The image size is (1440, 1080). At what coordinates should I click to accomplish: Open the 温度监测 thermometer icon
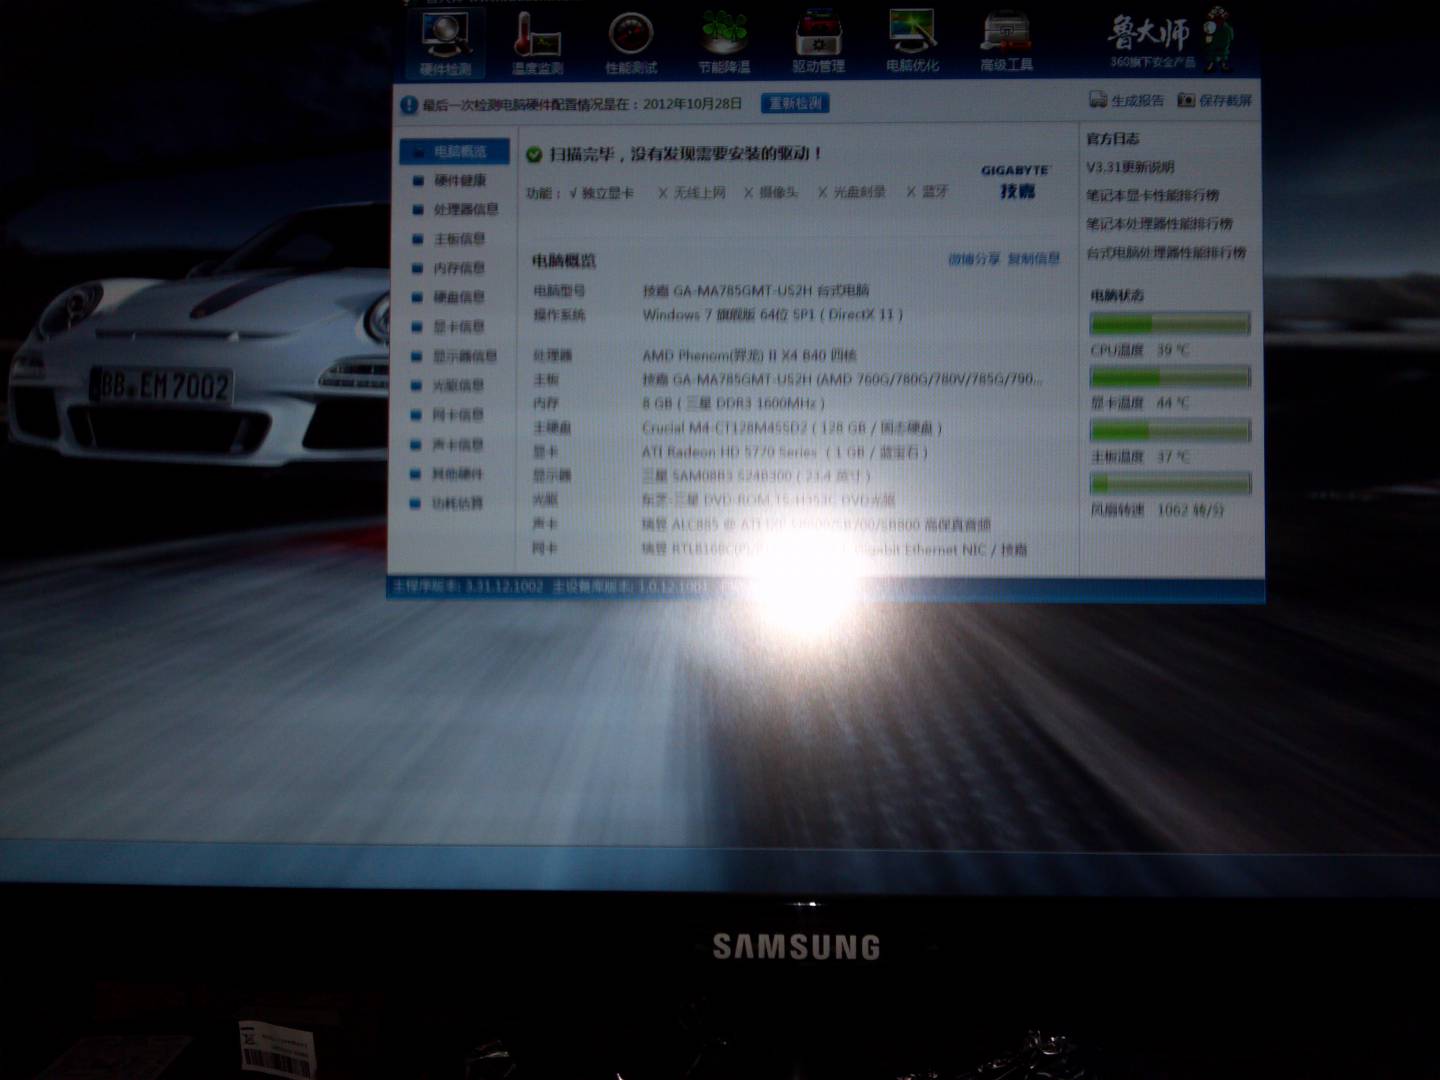click(x=537, y=43)
